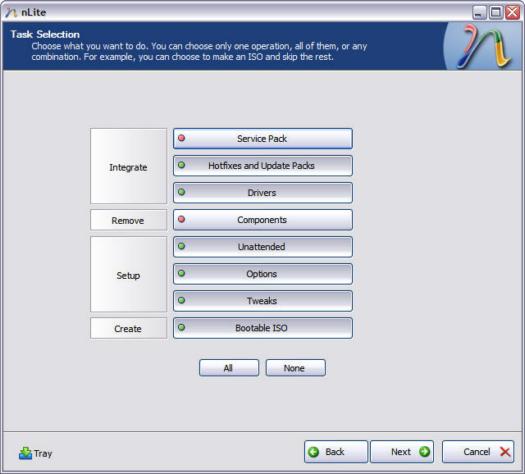Click the nLite title bar icon
Viewport: 525px width, 474px height.
click(11, 12)
